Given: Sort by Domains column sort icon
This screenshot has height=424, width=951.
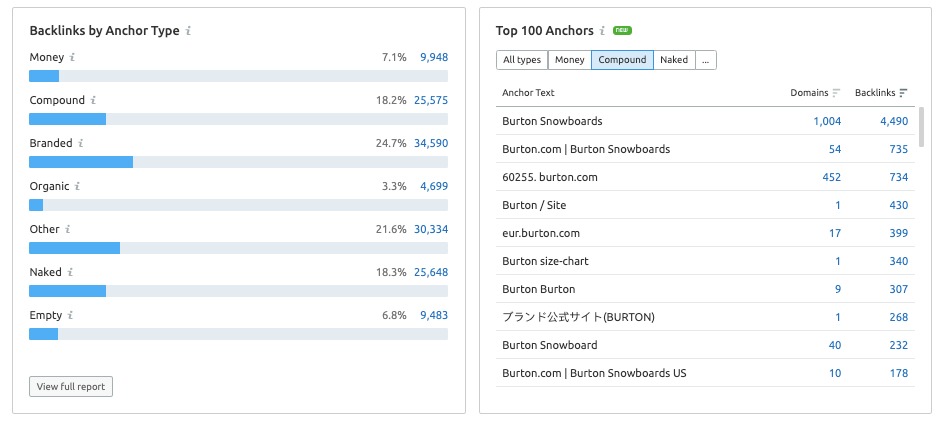Looking at the screenshot, I should [x=836, y=93].
